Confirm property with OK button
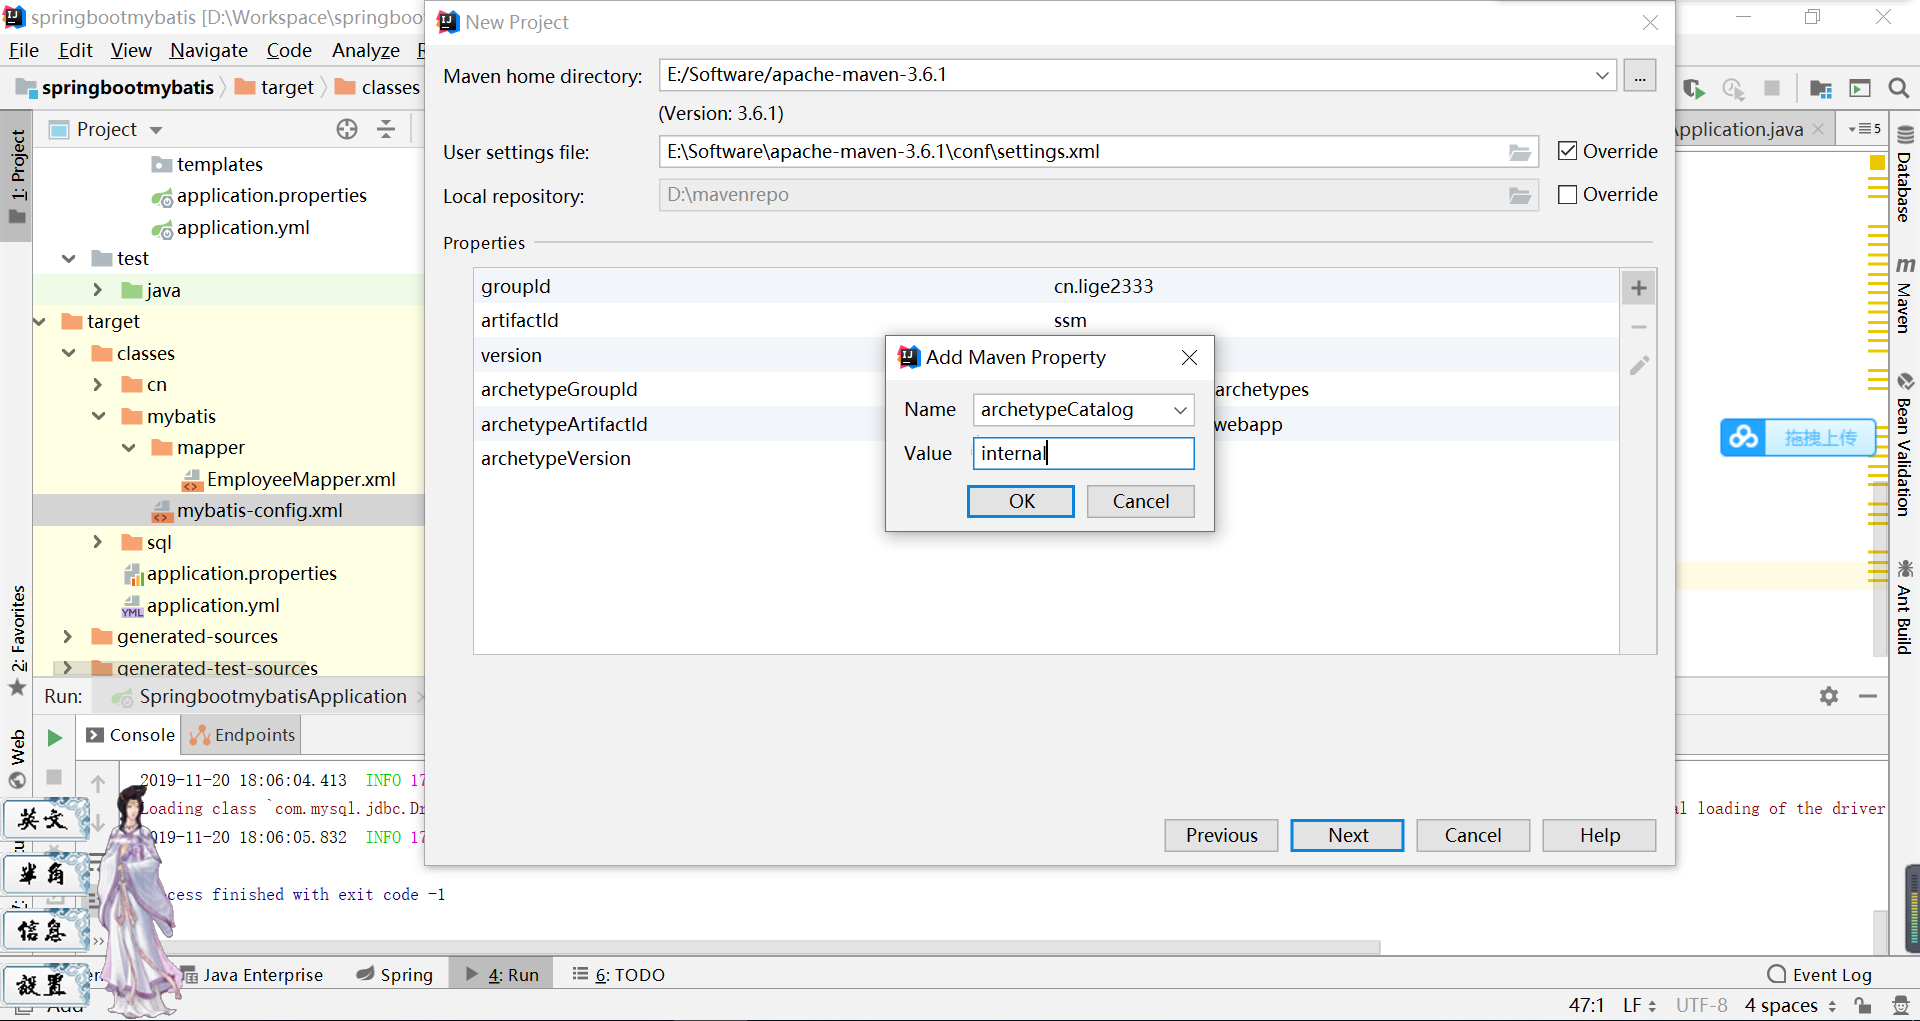Screen dimensions: 1920x1021 point(1021,501)
